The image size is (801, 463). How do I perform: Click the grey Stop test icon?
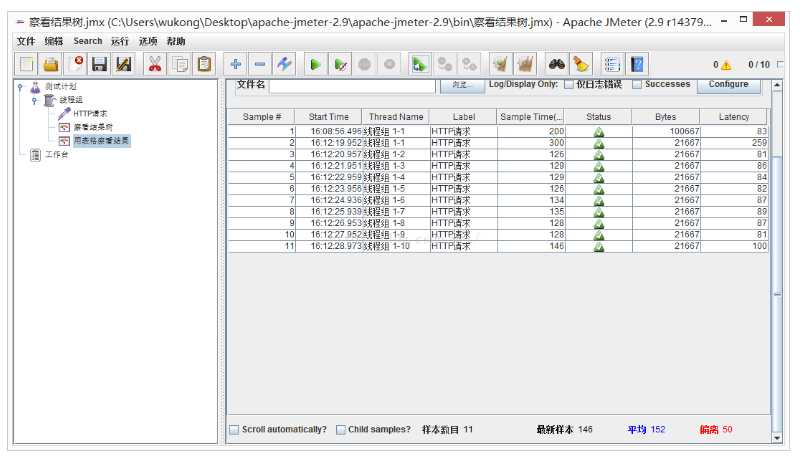[364, 64]
